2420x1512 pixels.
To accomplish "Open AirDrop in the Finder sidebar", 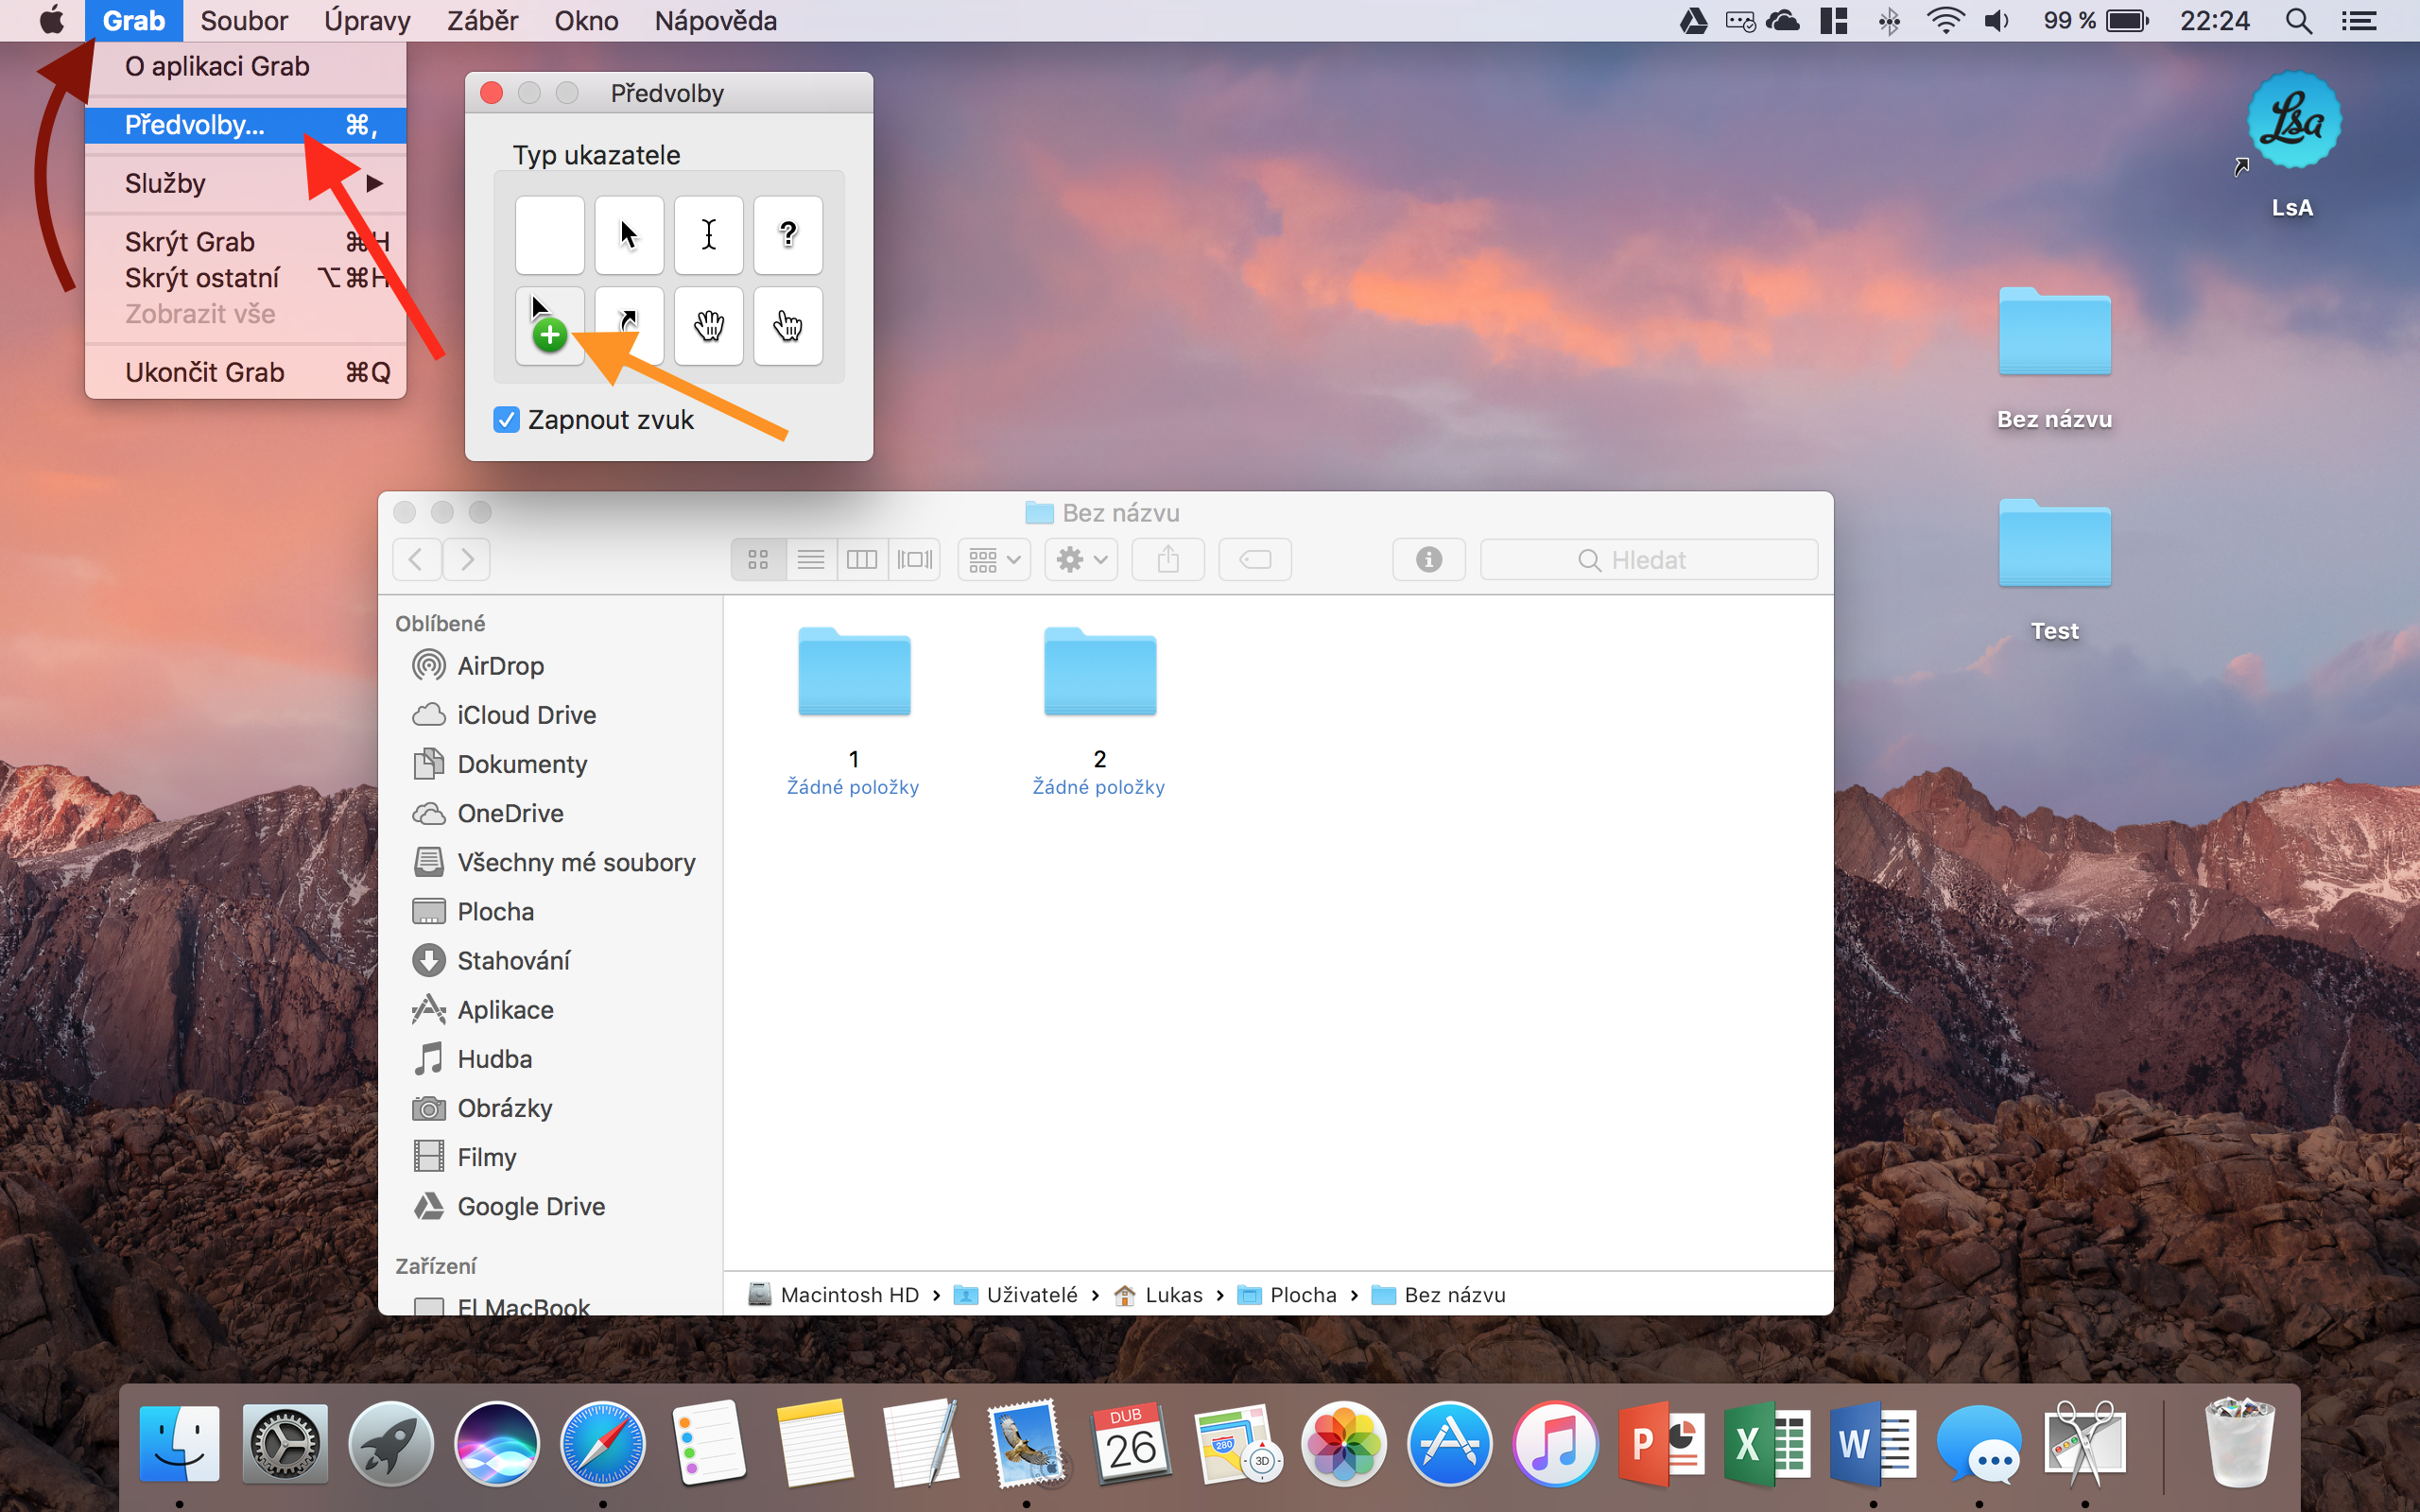I will coord(500,666).
